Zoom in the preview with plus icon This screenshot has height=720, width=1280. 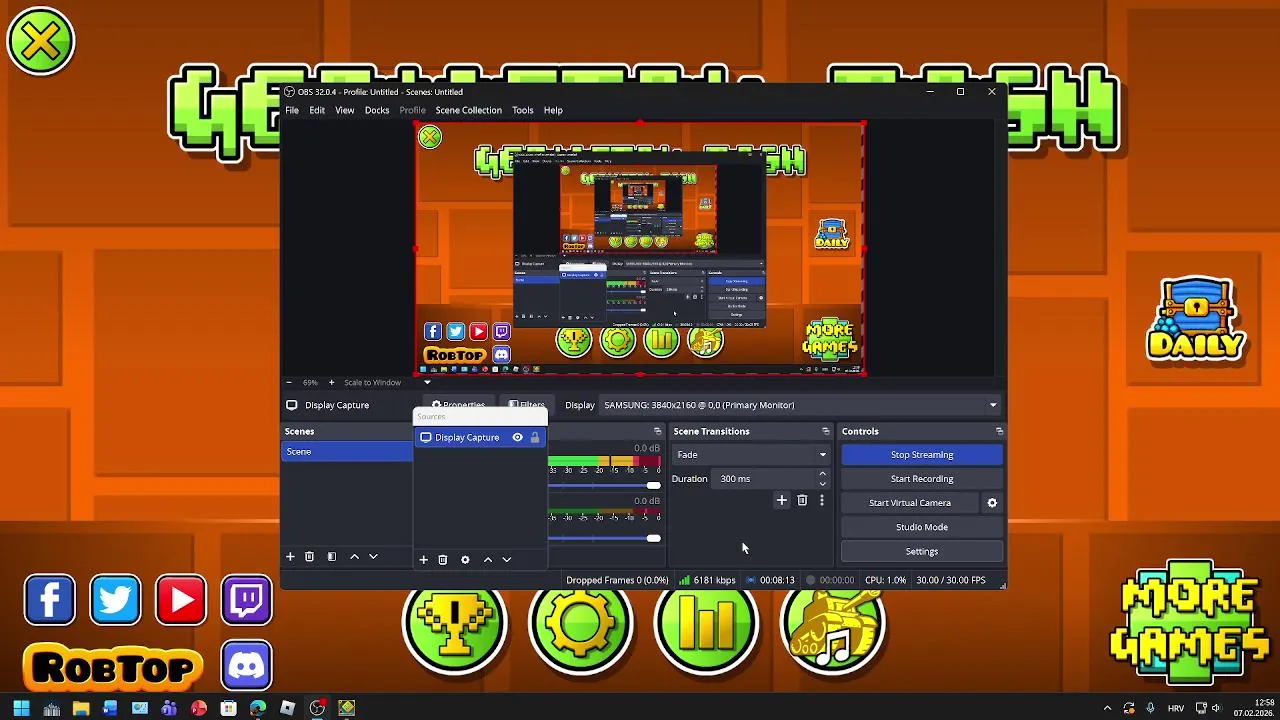(x=331, y=382)
